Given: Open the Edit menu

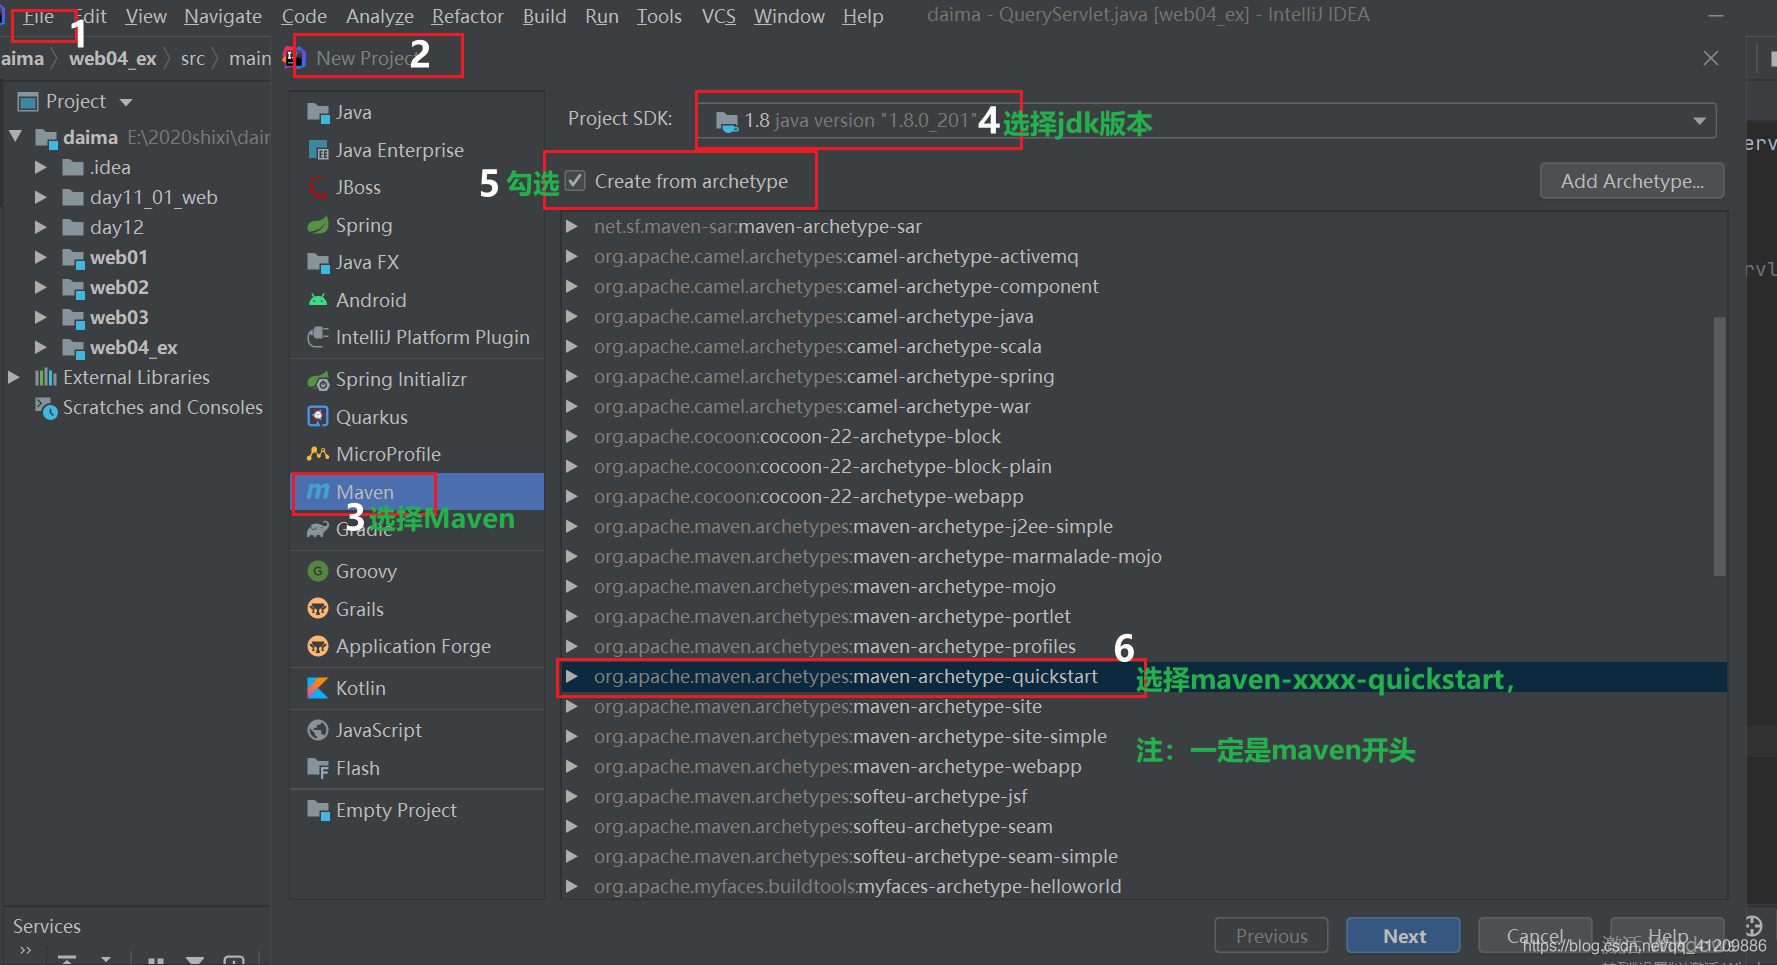Looking at the screenshot, I should pos(92,16).
